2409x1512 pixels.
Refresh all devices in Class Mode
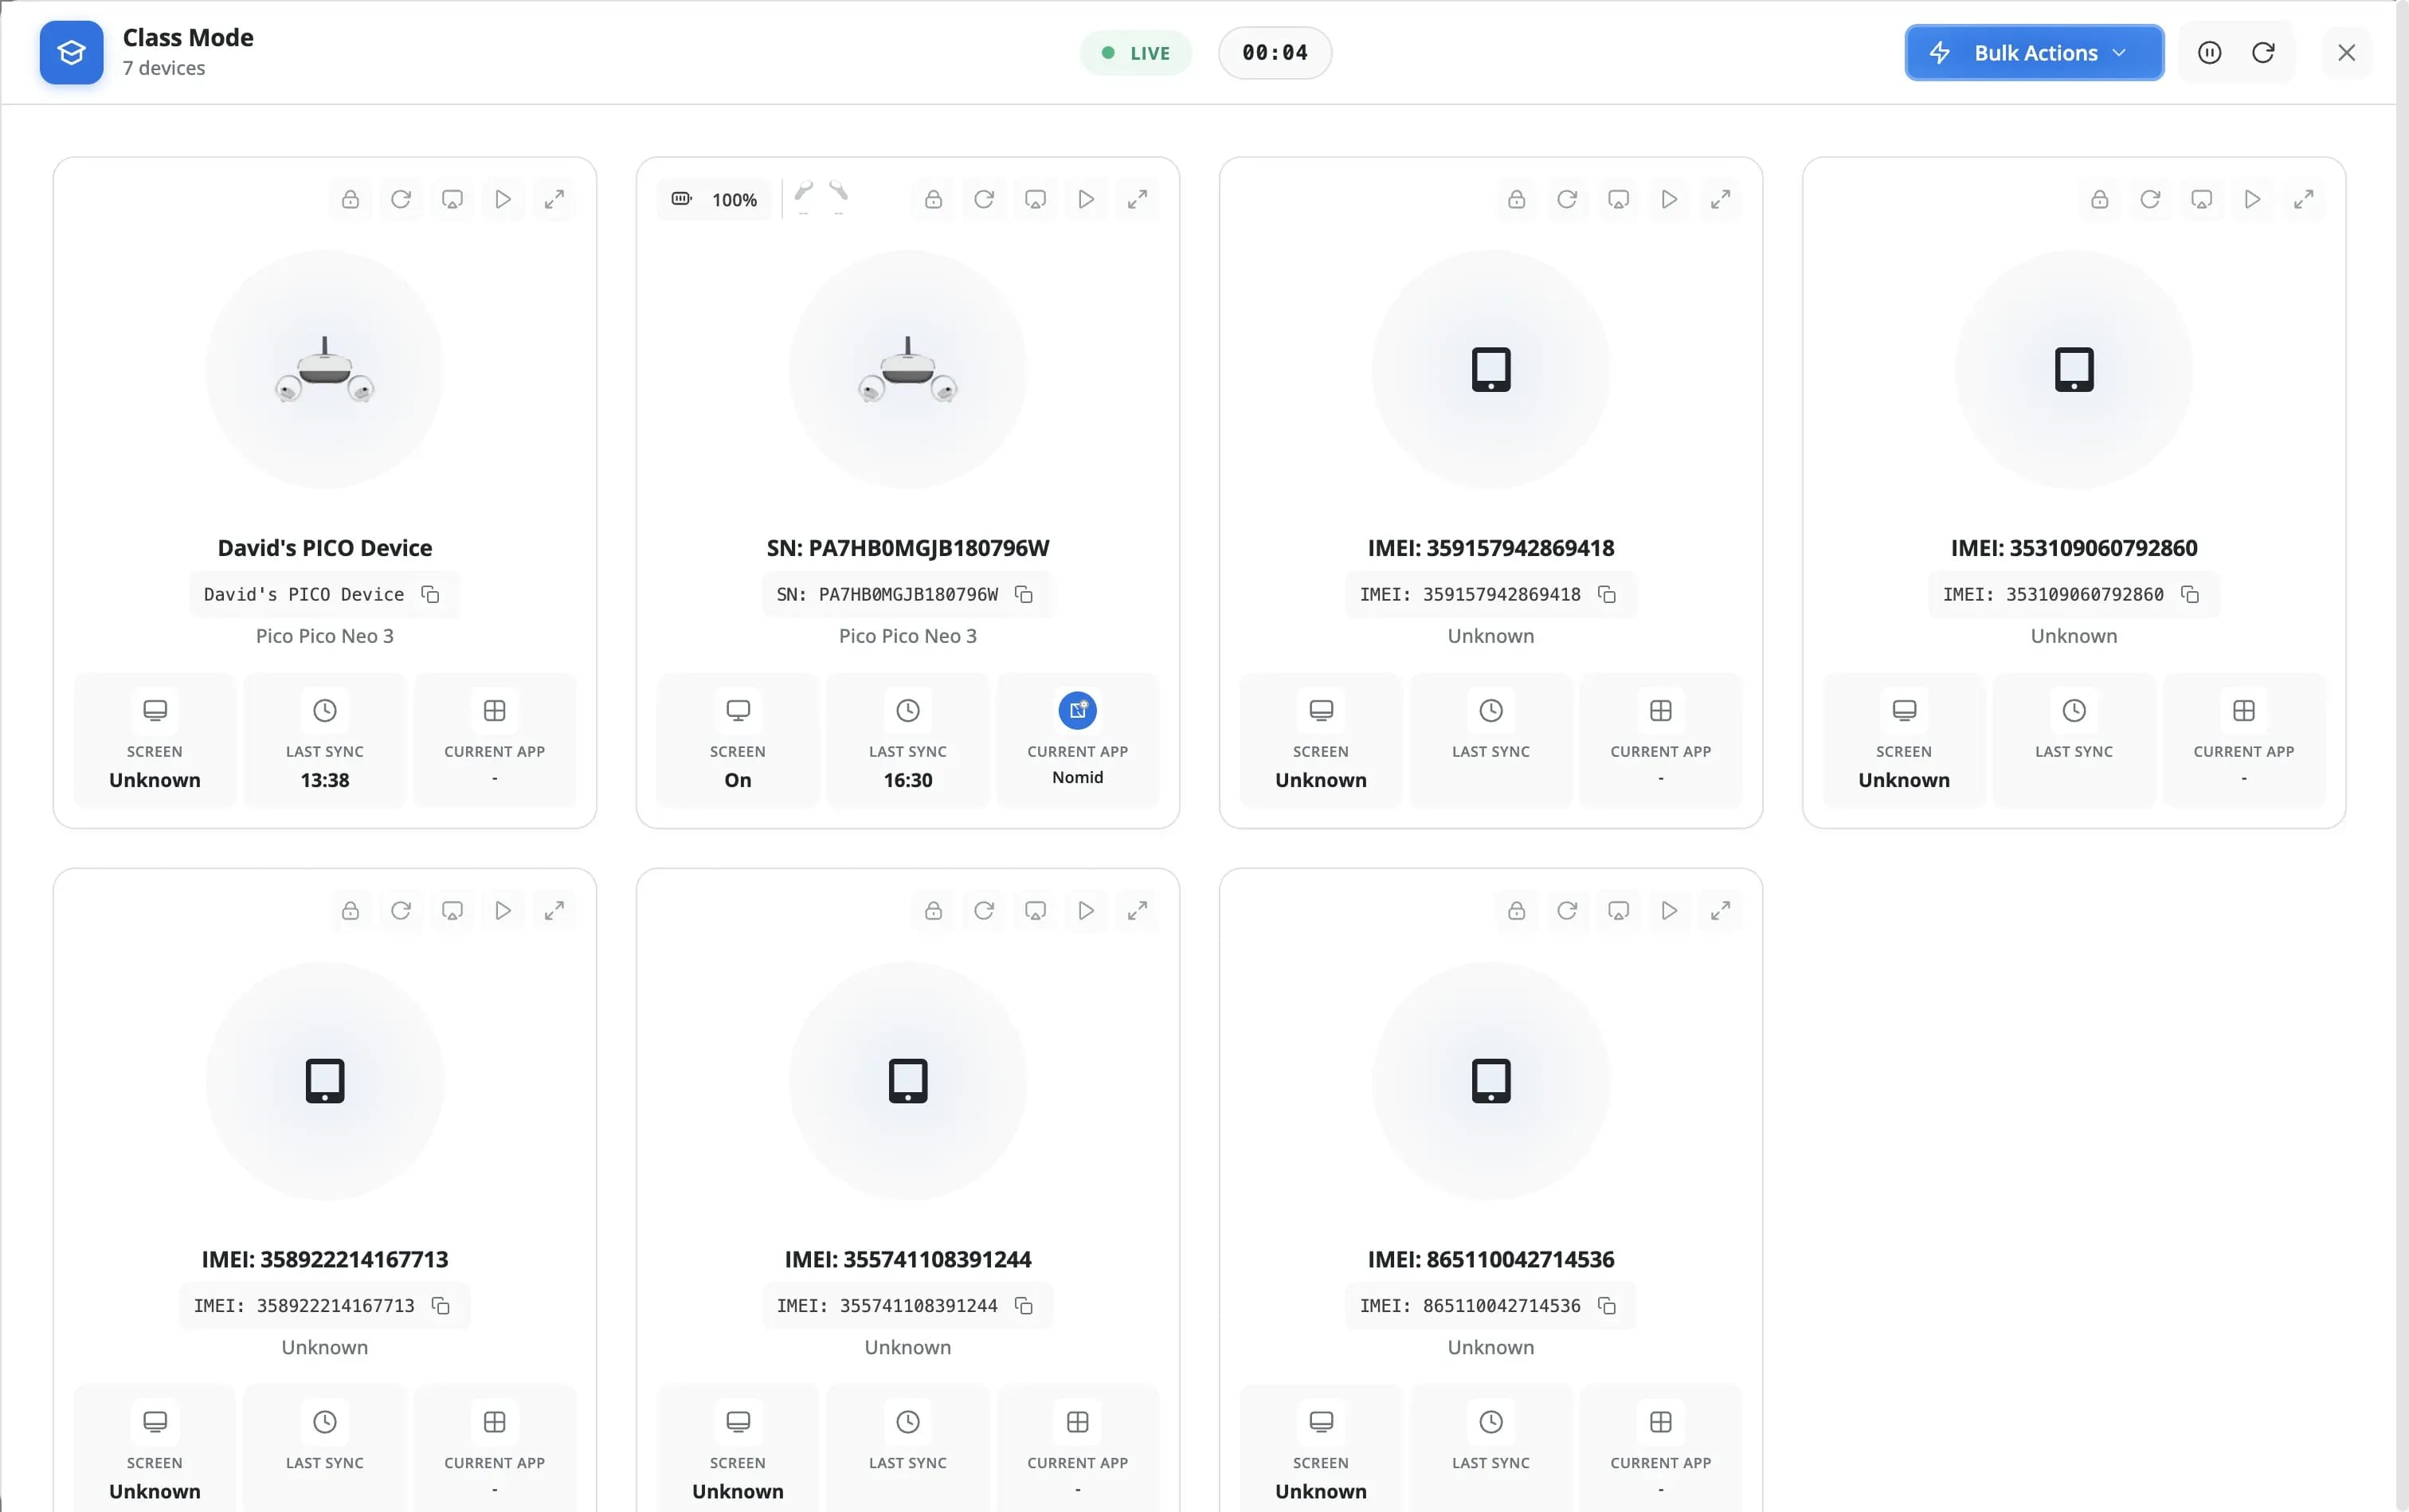pos(2263,52)
